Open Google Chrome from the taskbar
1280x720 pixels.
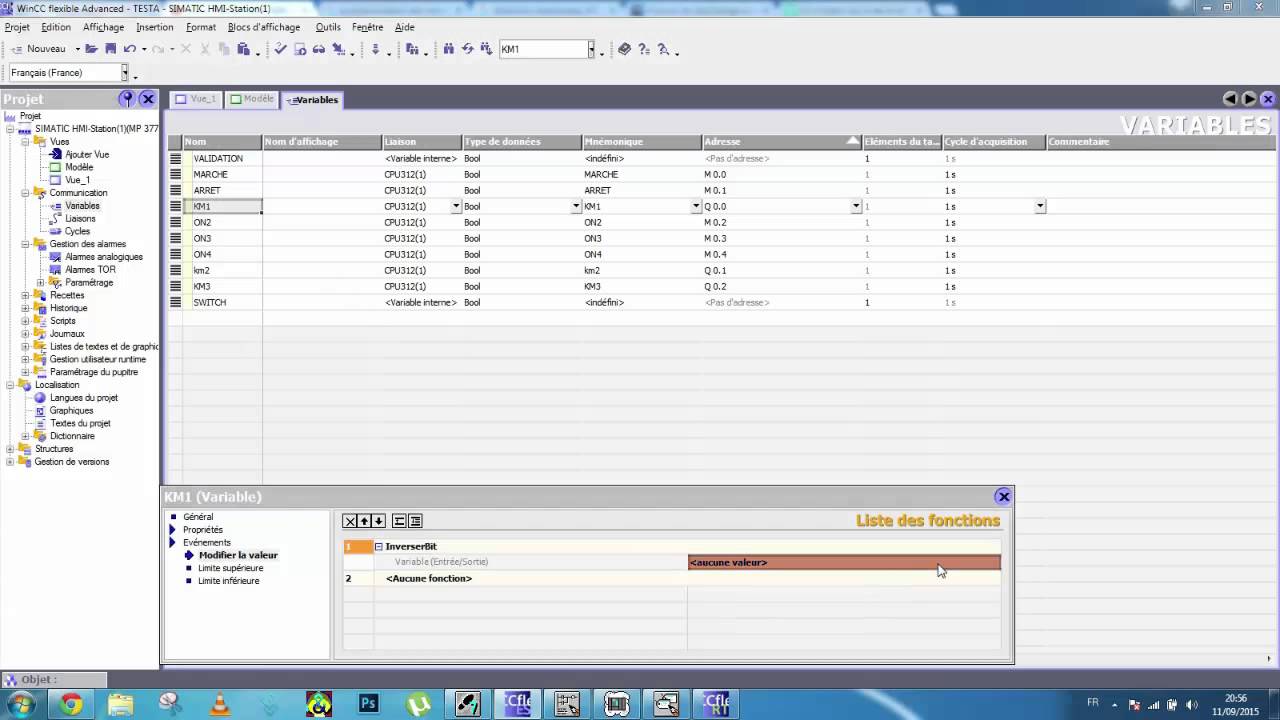click(70, 704)
